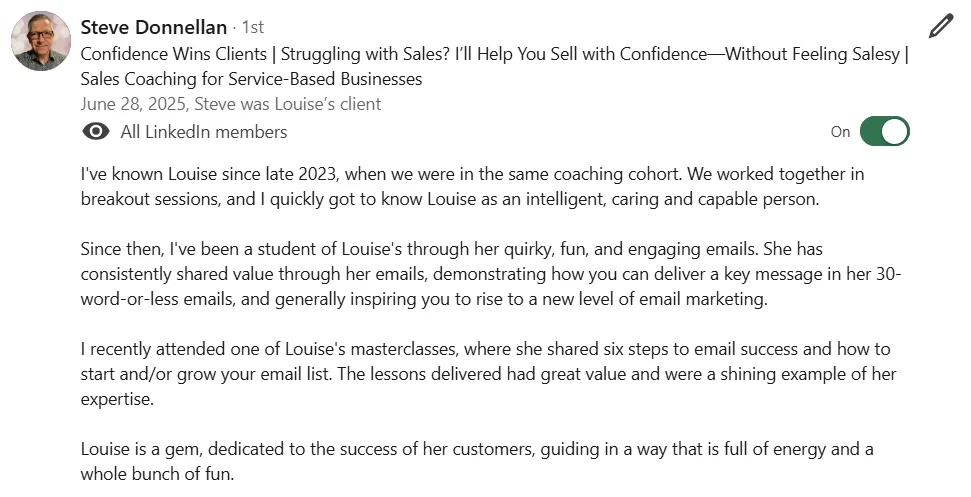
Task: Click the "Steve was Louise's client" relationship text
Action: [287, 104]
